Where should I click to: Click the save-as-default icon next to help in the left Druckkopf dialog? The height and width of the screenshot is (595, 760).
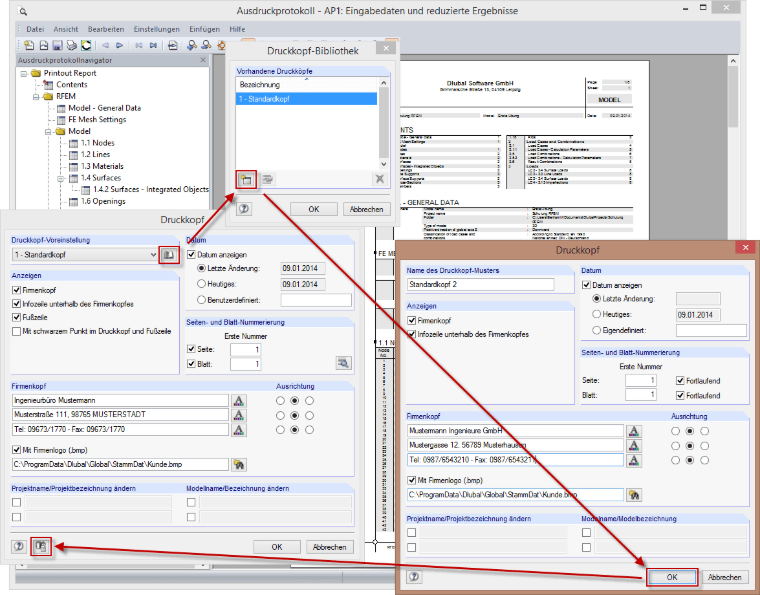41,547
